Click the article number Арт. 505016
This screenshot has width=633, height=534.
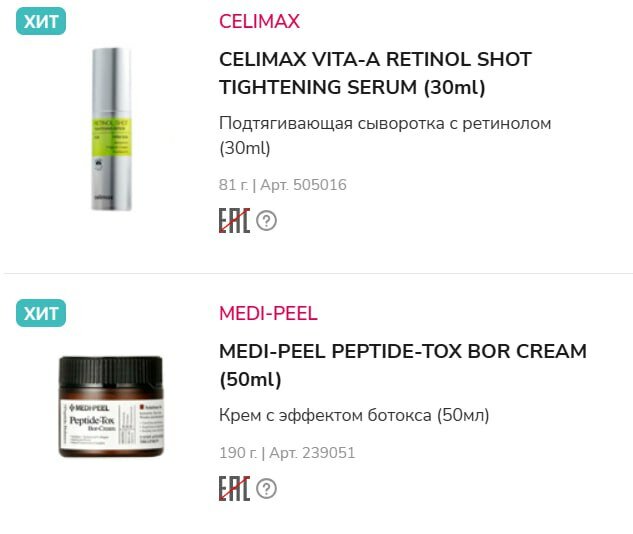(304, 185)
